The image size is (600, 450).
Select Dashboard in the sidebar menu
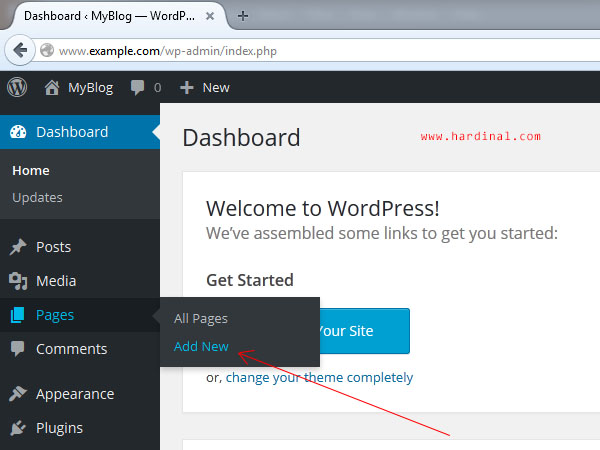pos(80,132)
